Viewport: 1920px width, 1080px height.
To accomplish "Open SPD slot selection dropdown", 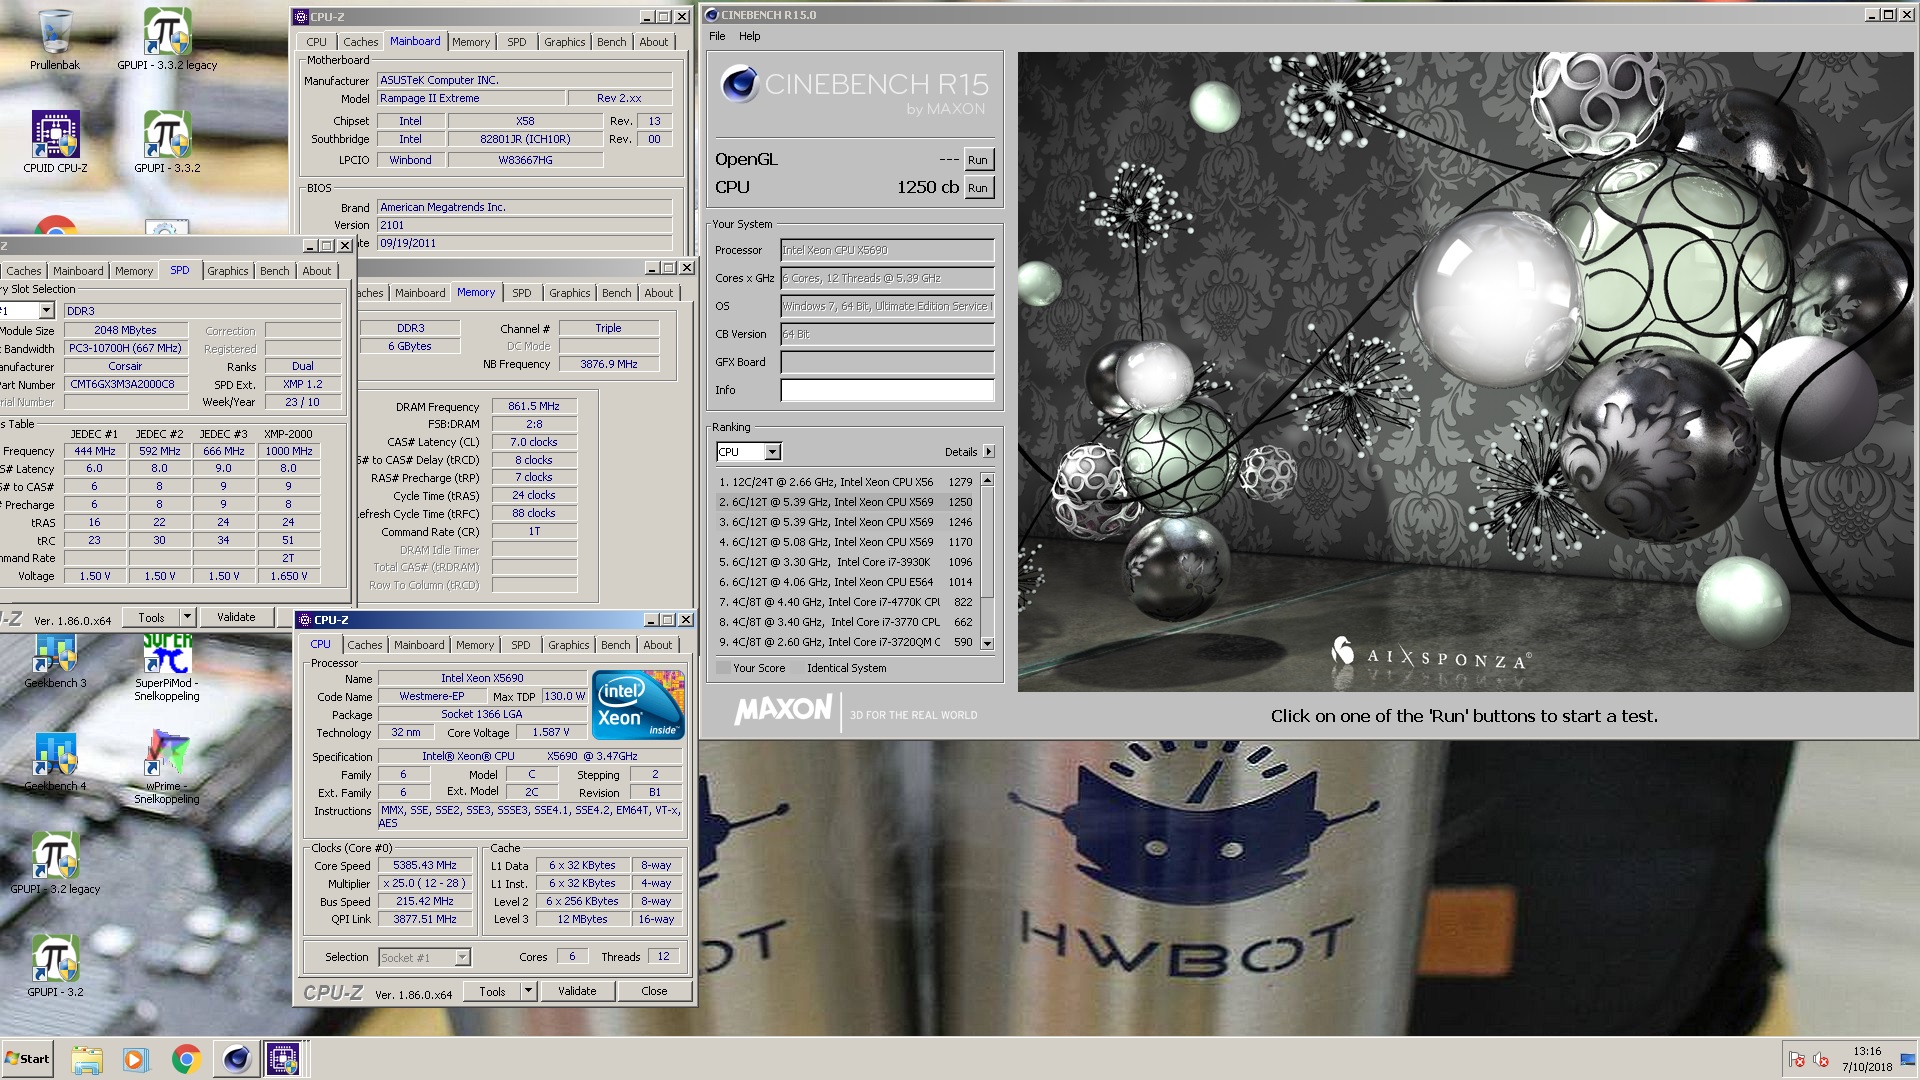I will point(46,311).
